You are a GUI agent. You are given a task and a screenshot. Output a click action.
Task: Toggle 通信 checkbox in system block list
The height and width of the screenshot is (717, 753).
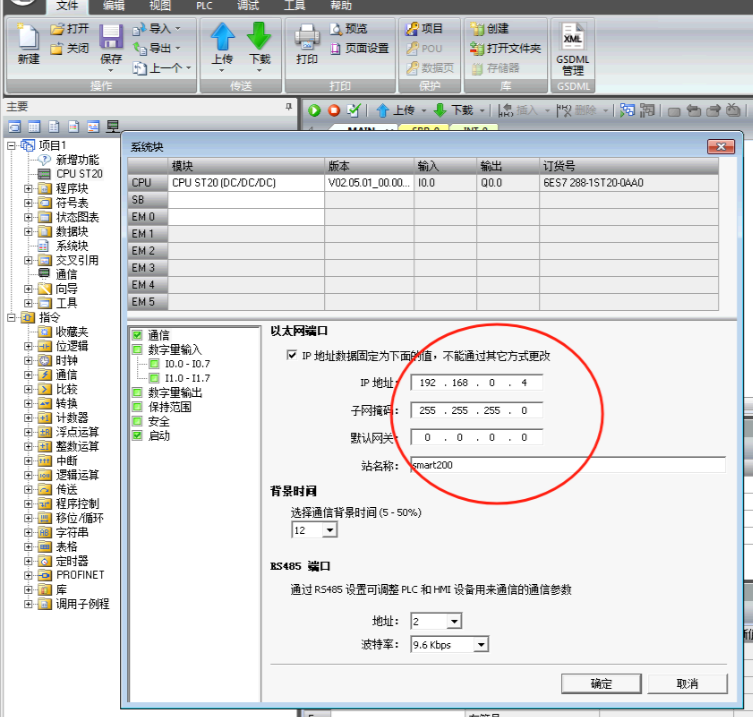138,335
